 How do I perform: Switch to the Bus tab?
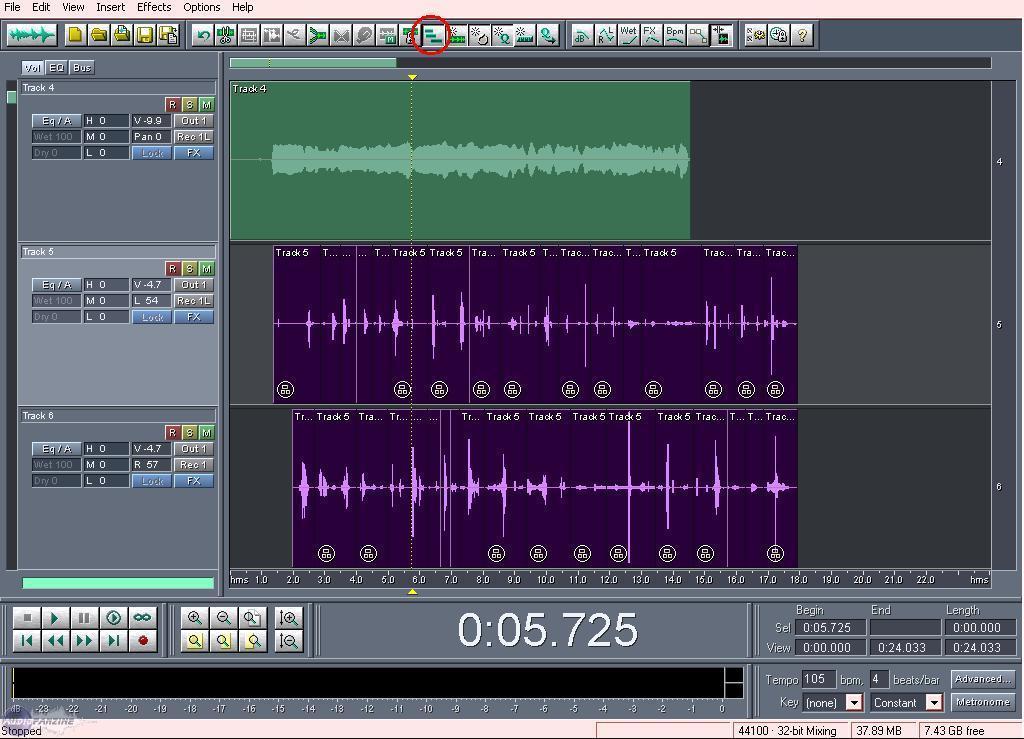82,67
